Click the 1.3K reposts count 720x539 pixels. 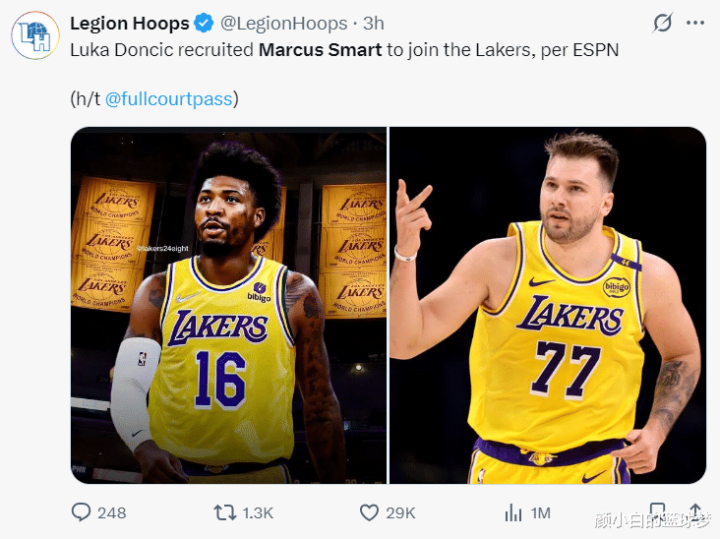pos(258,512)
